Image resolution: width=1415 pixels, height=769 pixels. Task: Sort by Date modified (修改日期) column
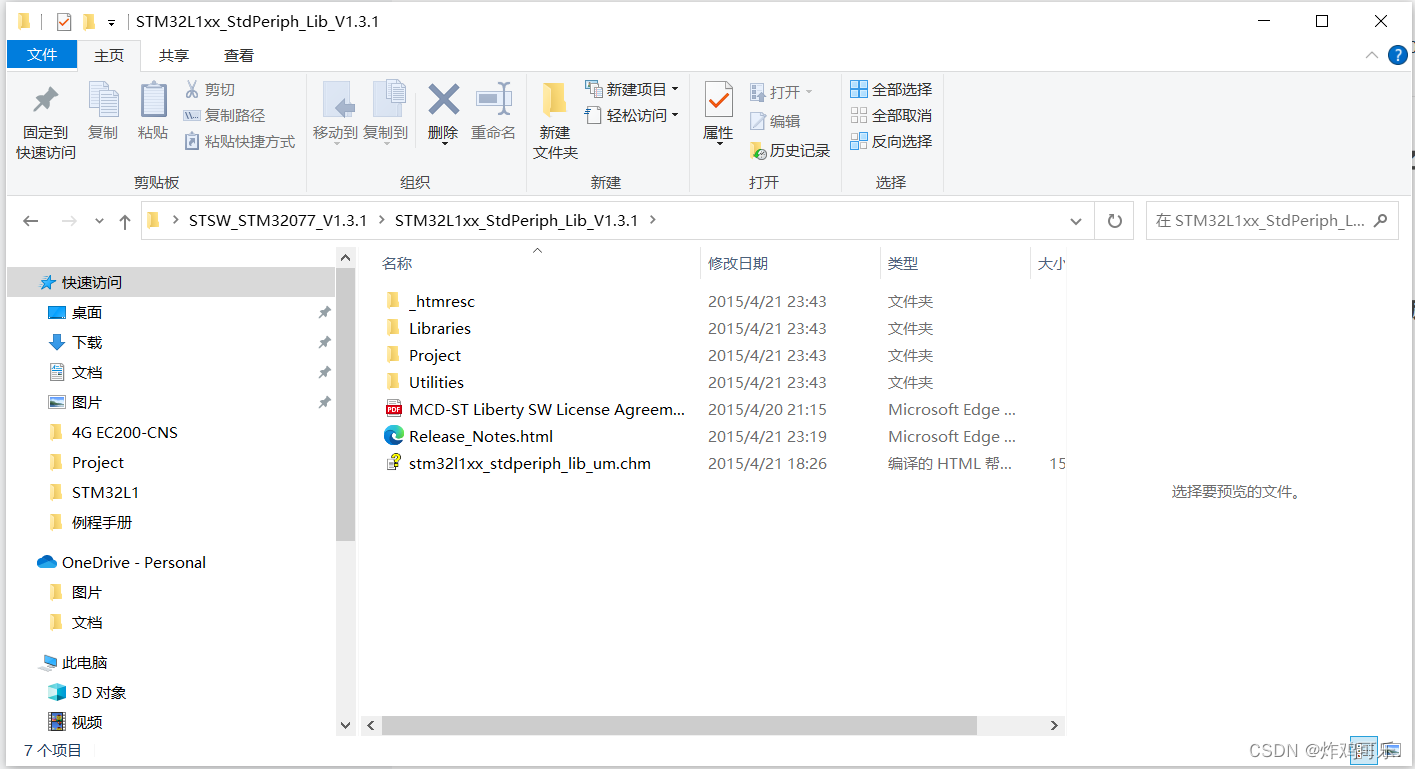(738, 263)
